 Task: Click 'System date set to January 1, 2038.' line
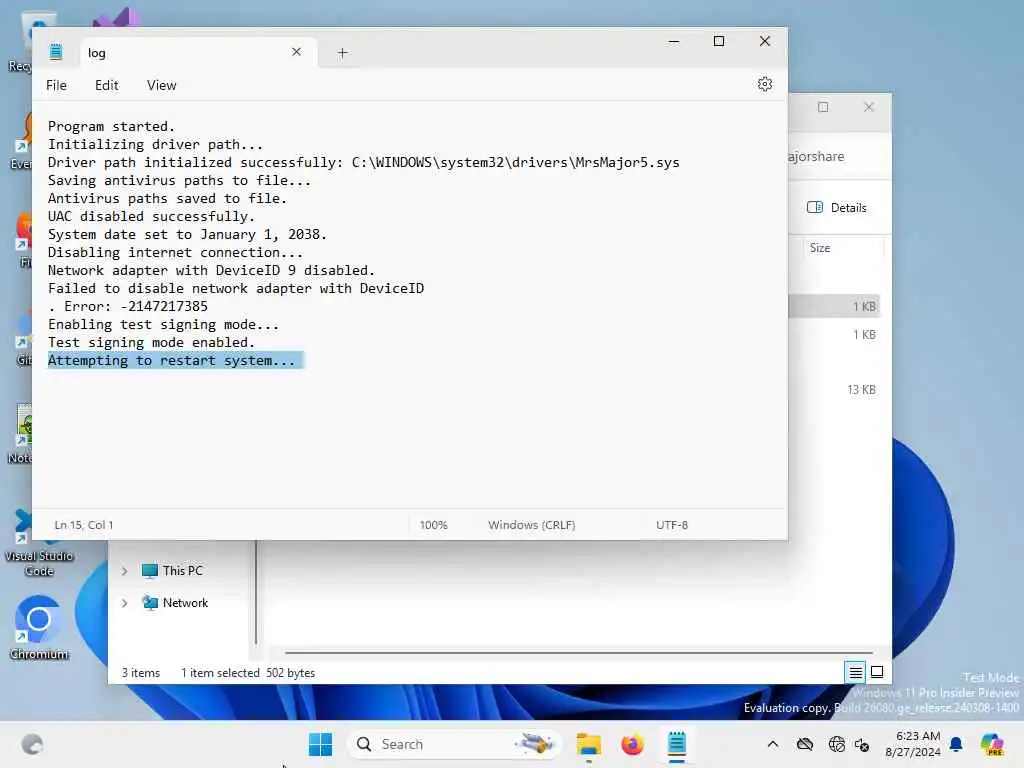187,234
